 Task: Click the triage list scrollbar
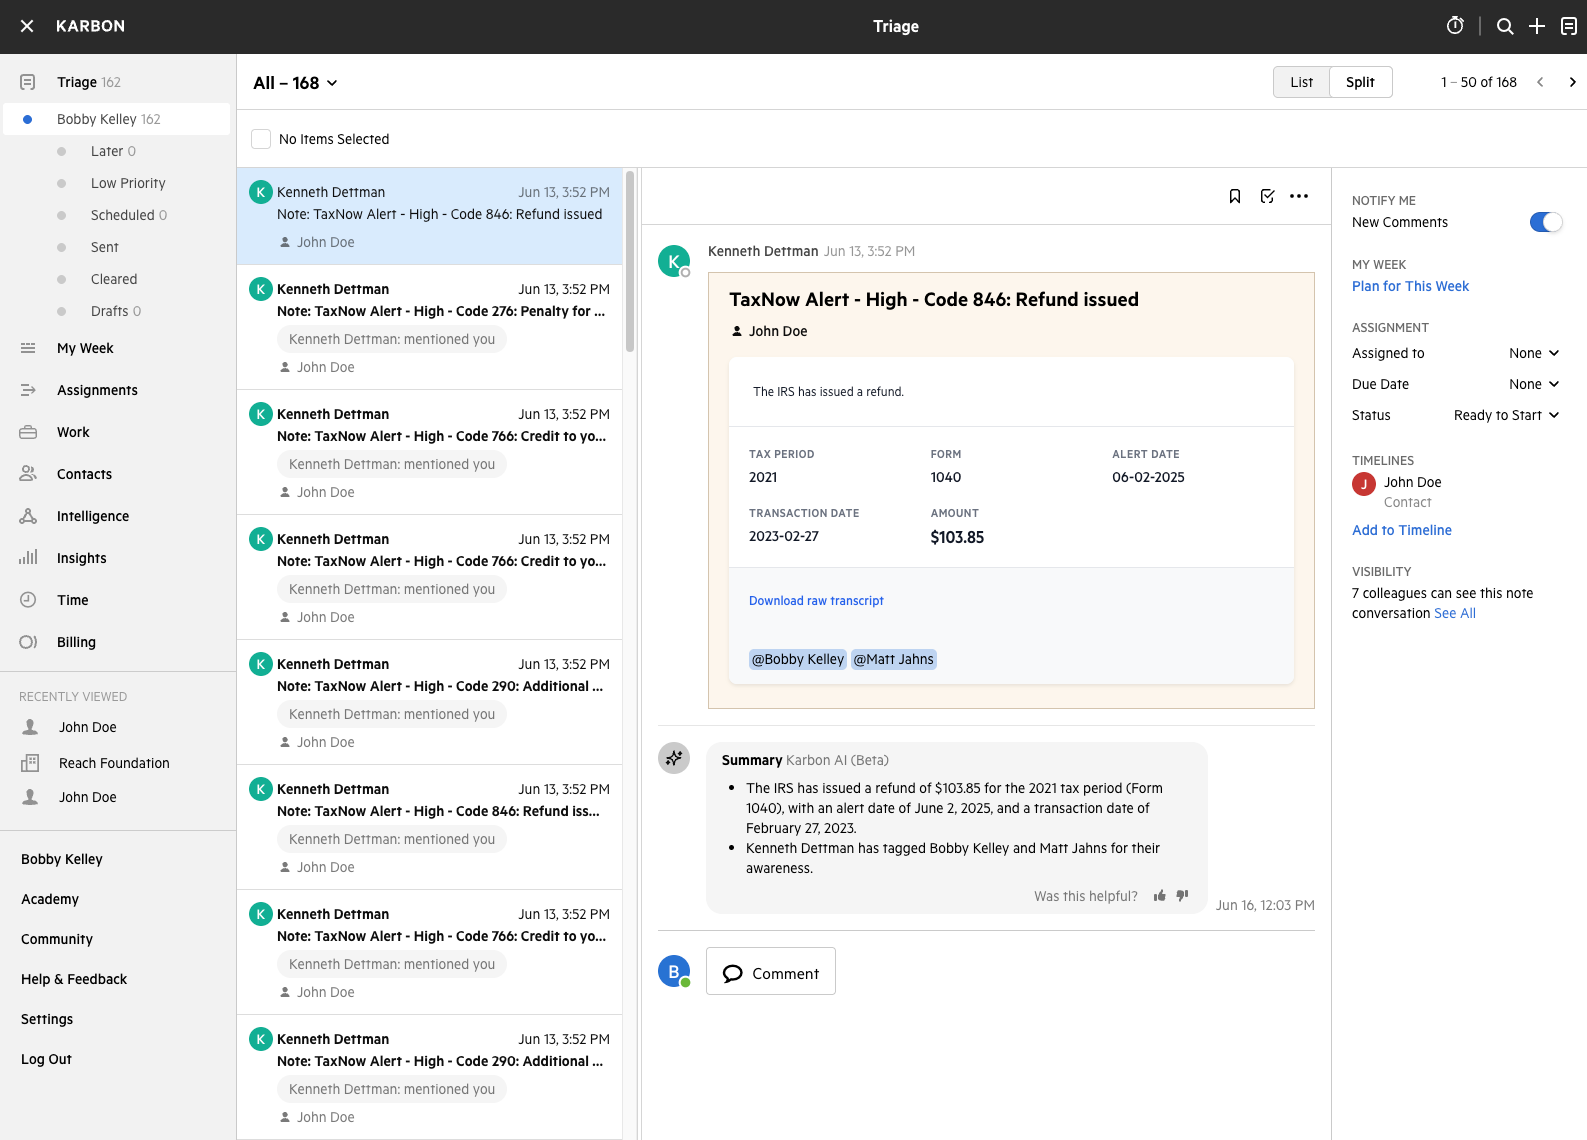click(630, 262)
